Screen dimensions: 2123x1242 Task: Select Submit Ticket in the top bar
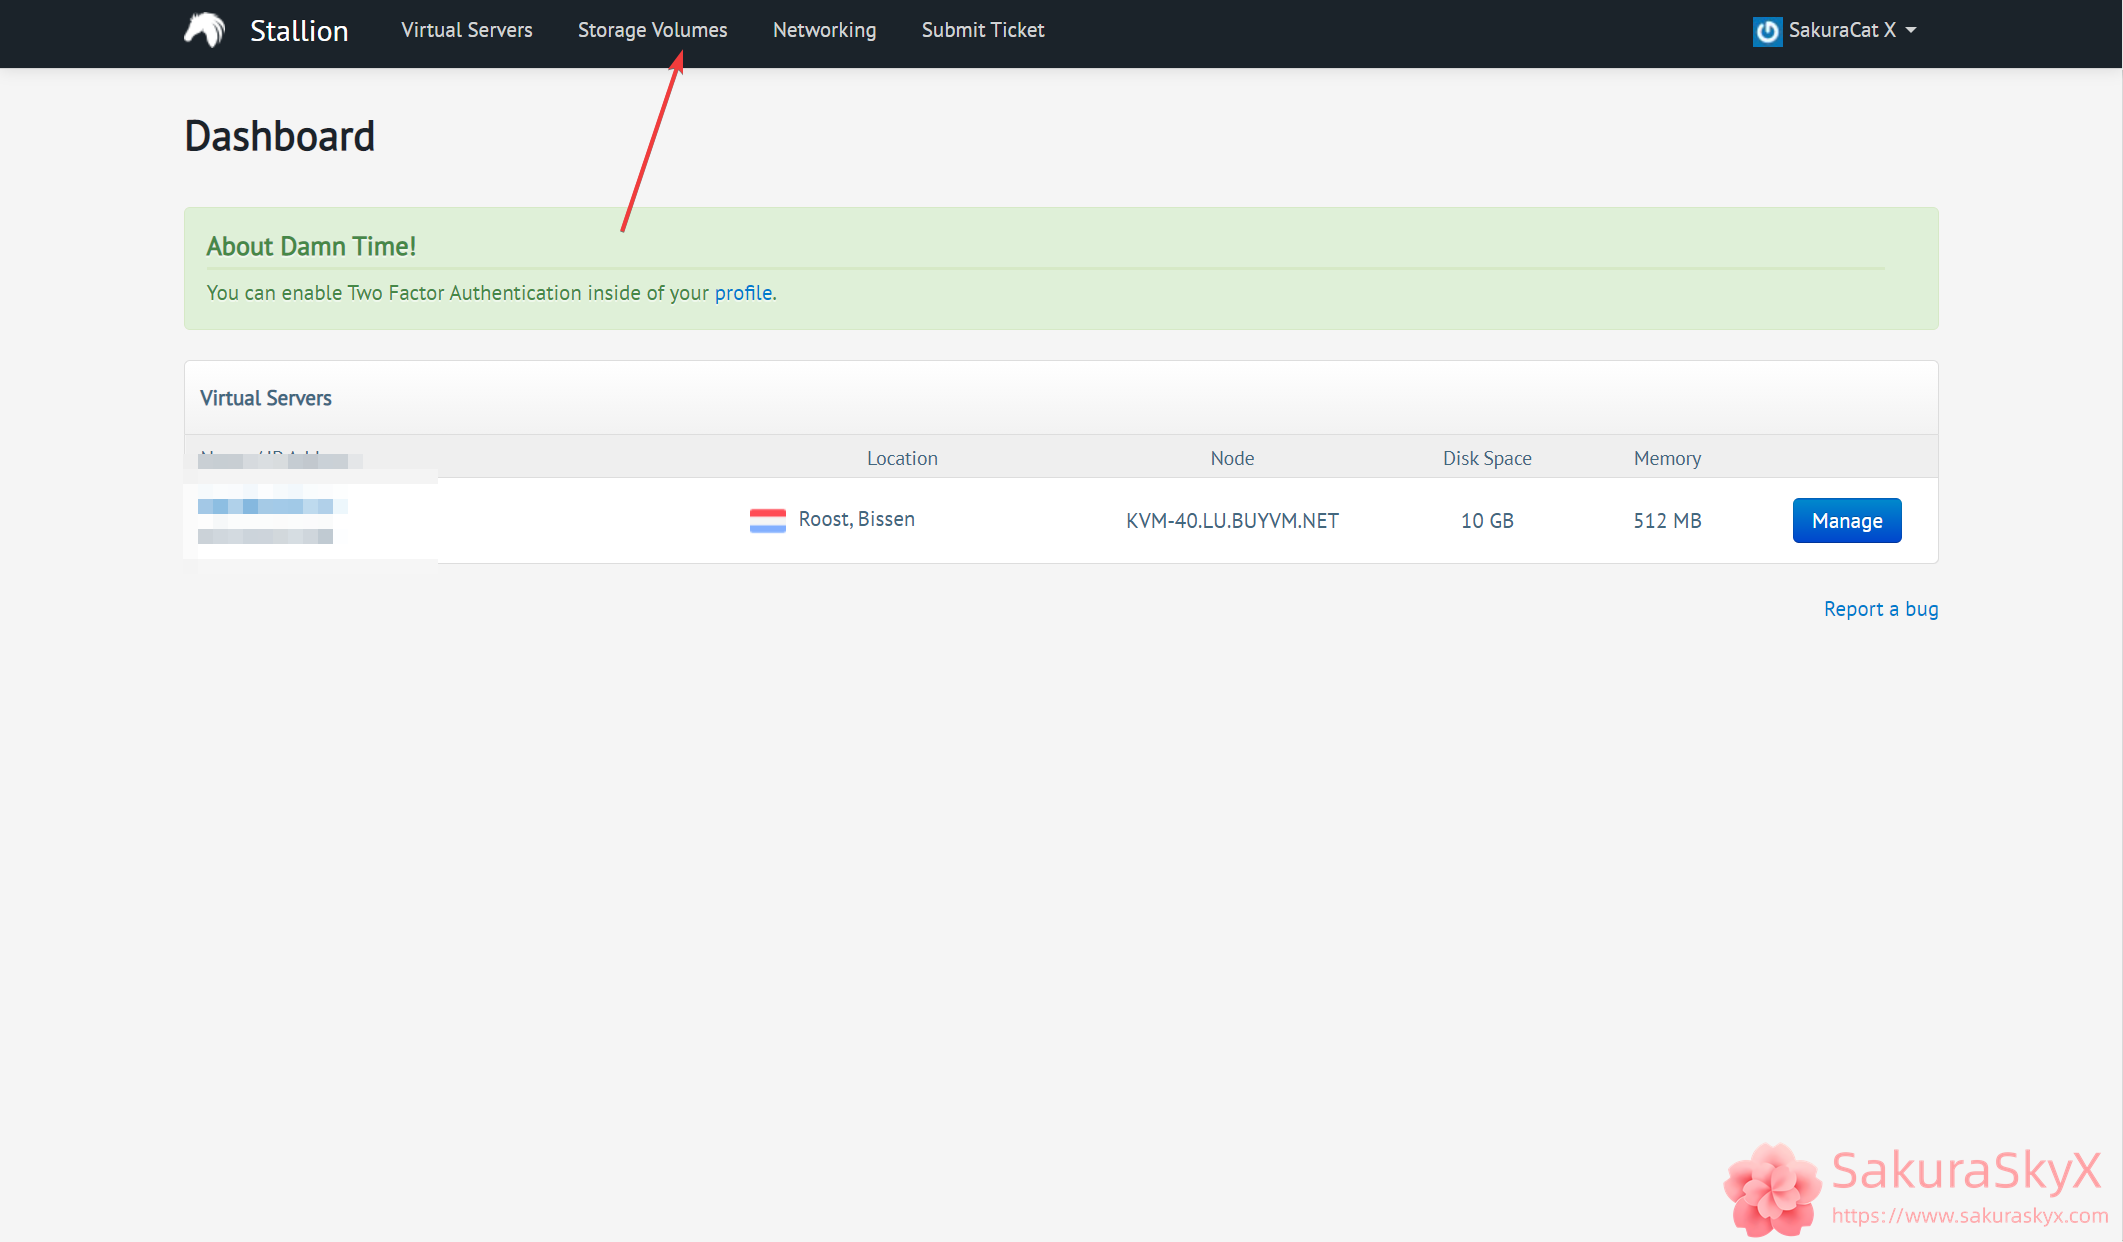click(x=982, y=30)
